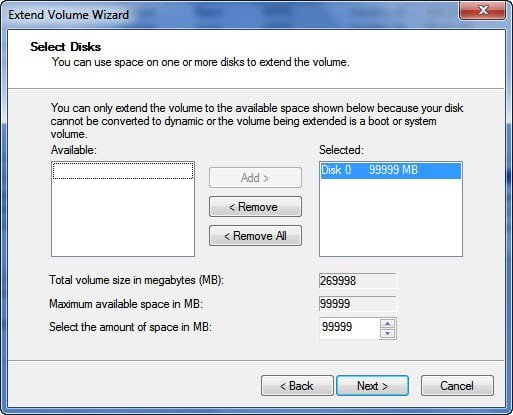Increase space amount with the up spinner arrow

tap(388, 323)
